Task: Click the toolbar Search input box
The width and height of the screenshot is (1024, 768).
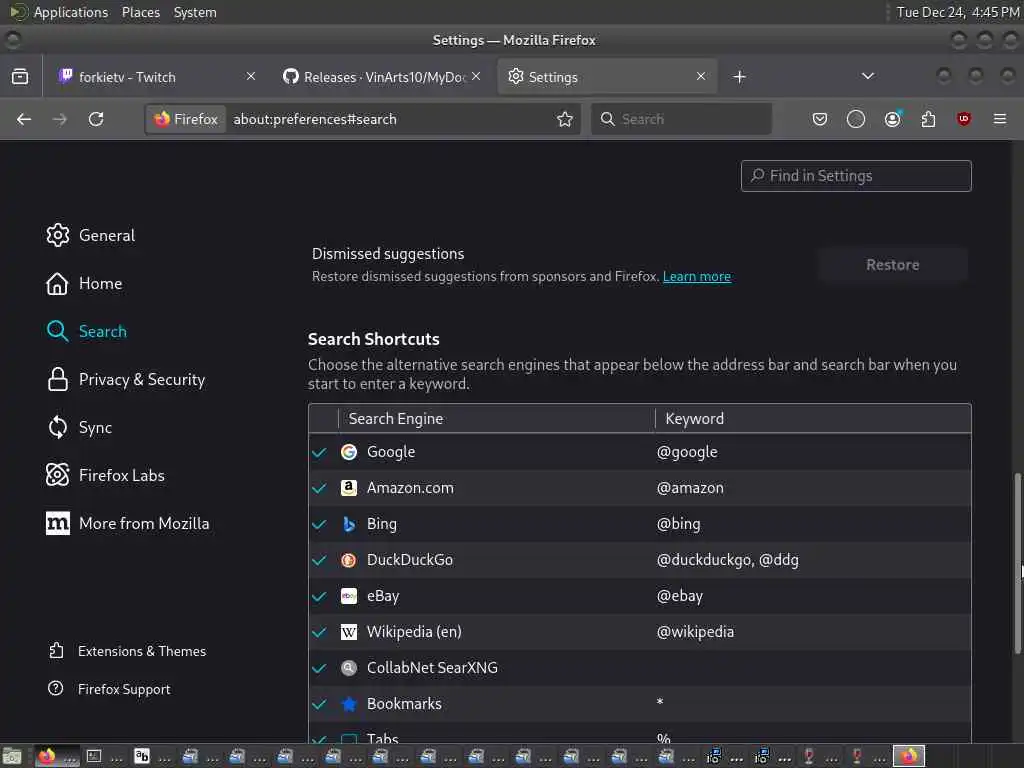Action: coord(681,119)
